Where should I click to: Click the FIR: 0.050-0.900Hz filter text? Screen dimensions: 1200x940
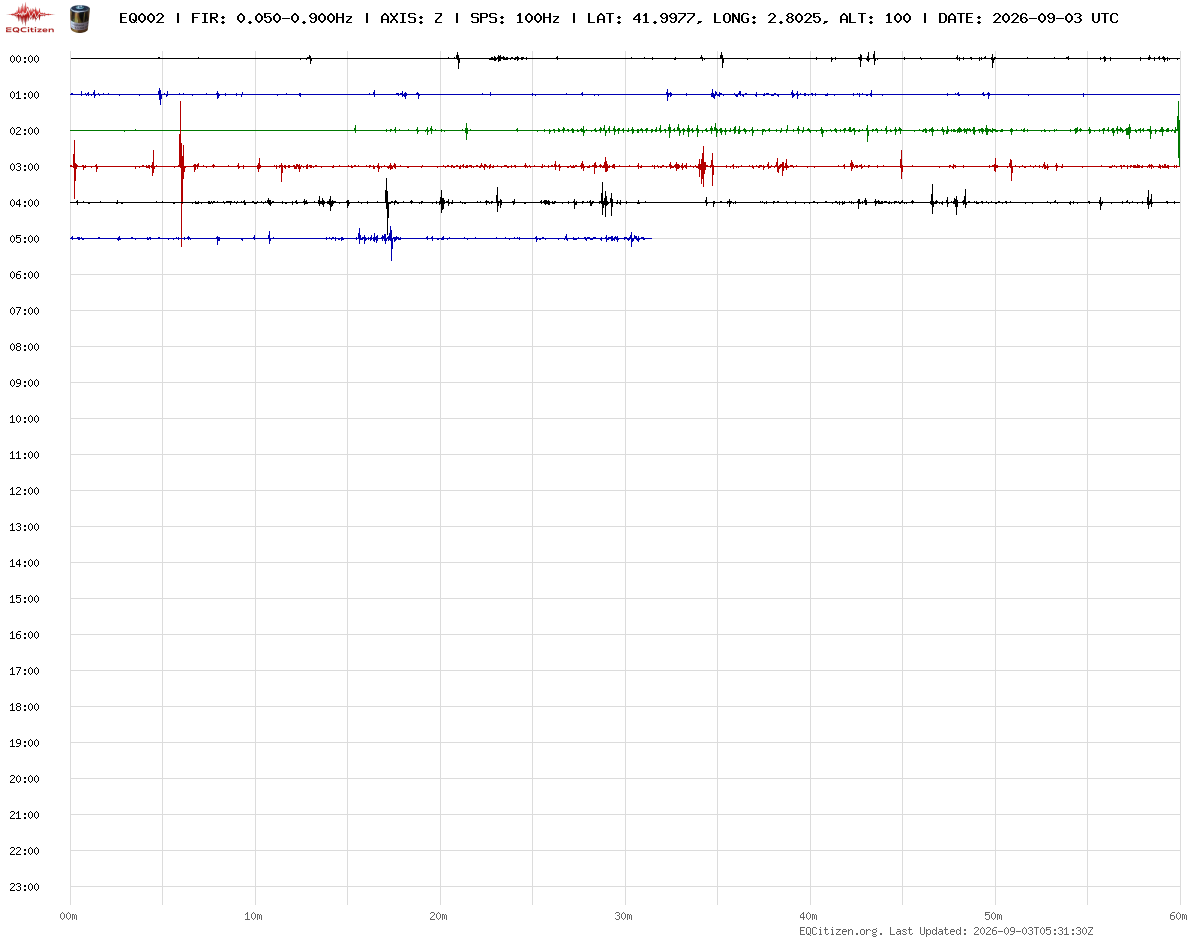pos(271,18)
